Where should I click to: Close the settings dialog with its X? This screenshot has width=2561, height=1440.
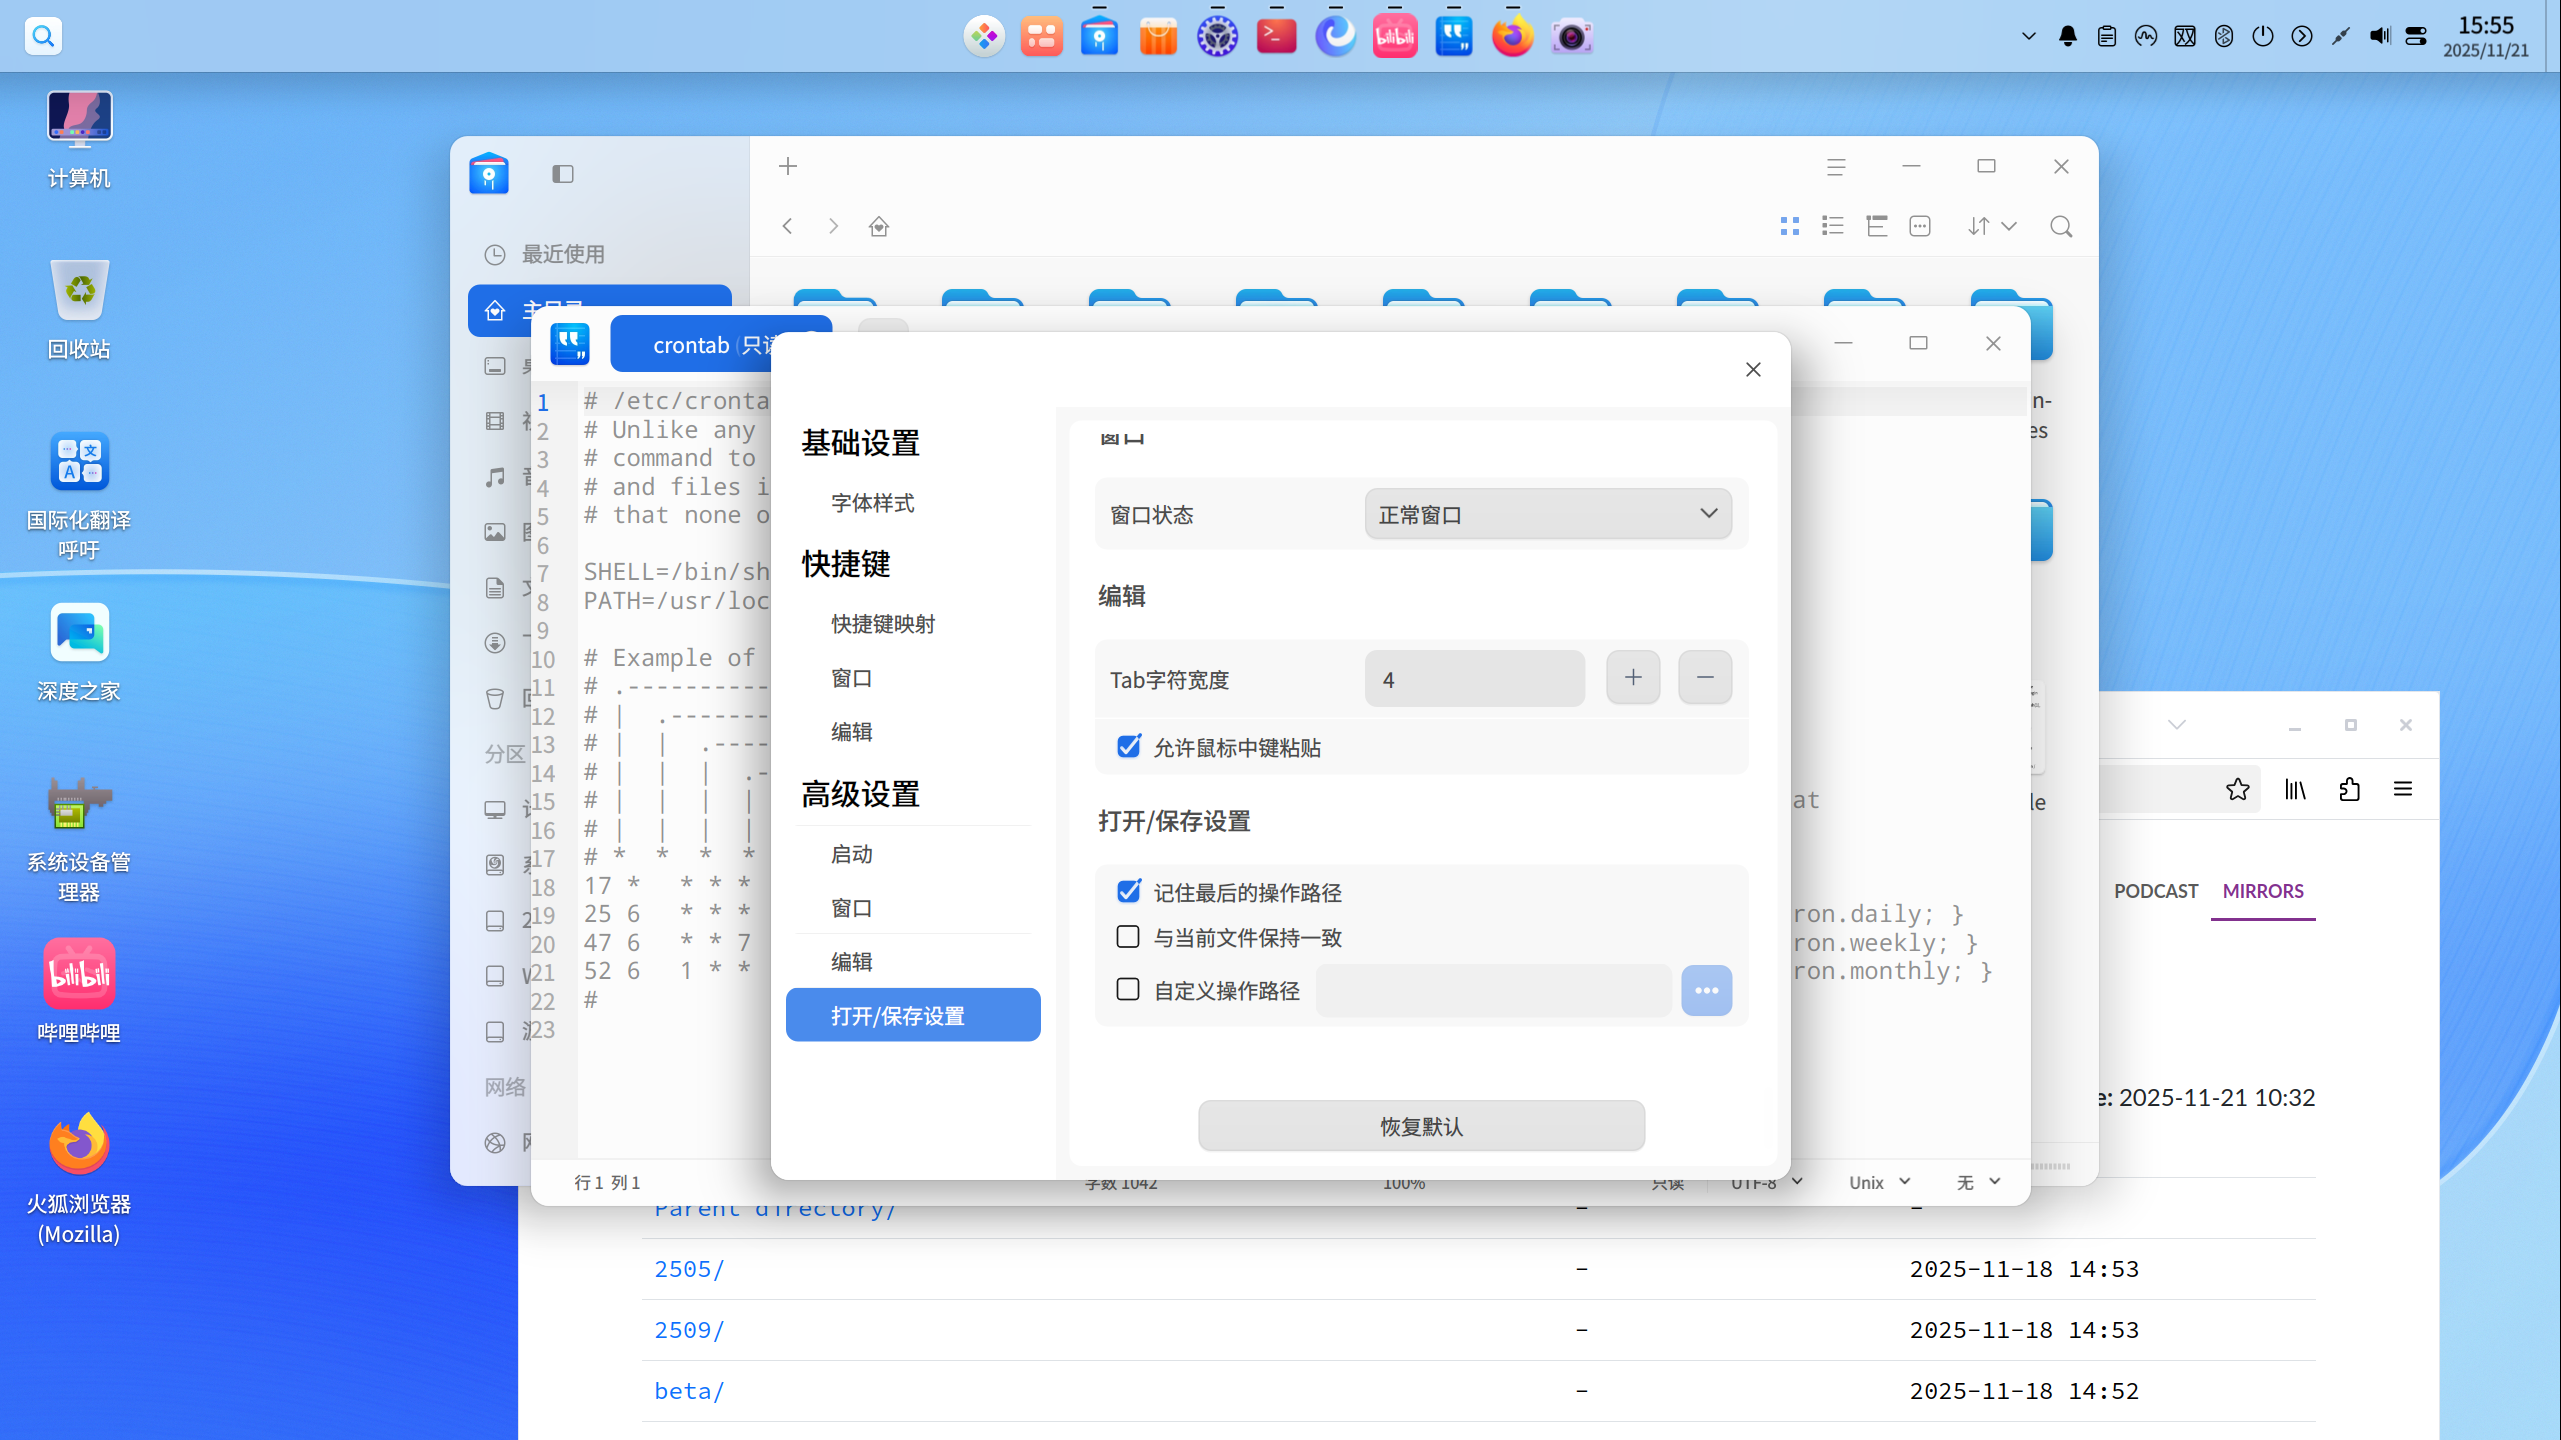1753,370
